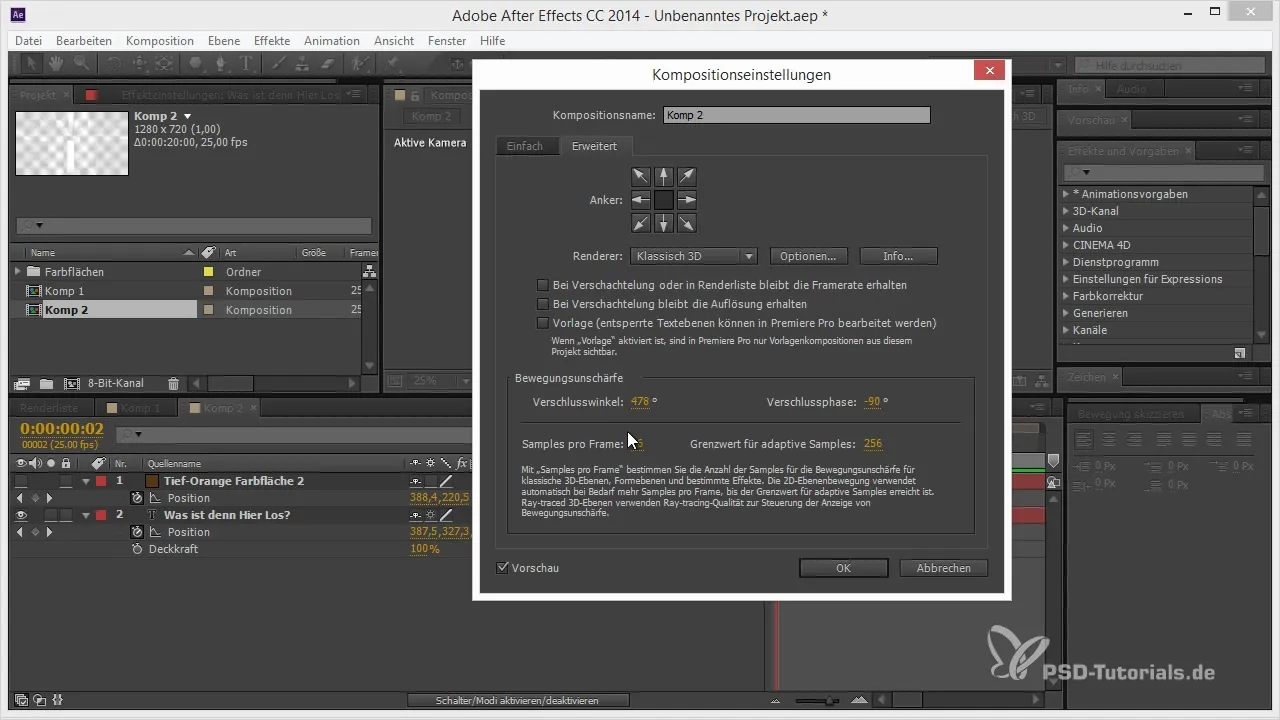Open the Effekte menu

(x=272, y=41)
